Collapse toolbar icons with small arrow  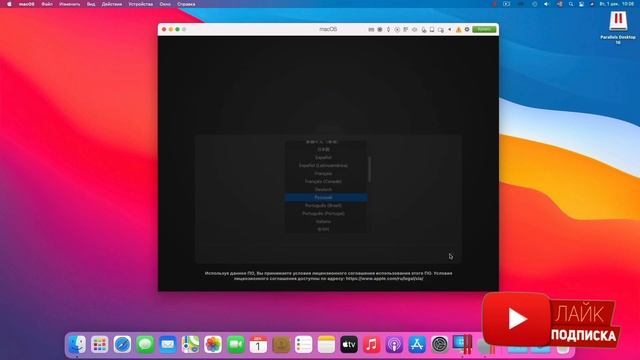(450, 29)
